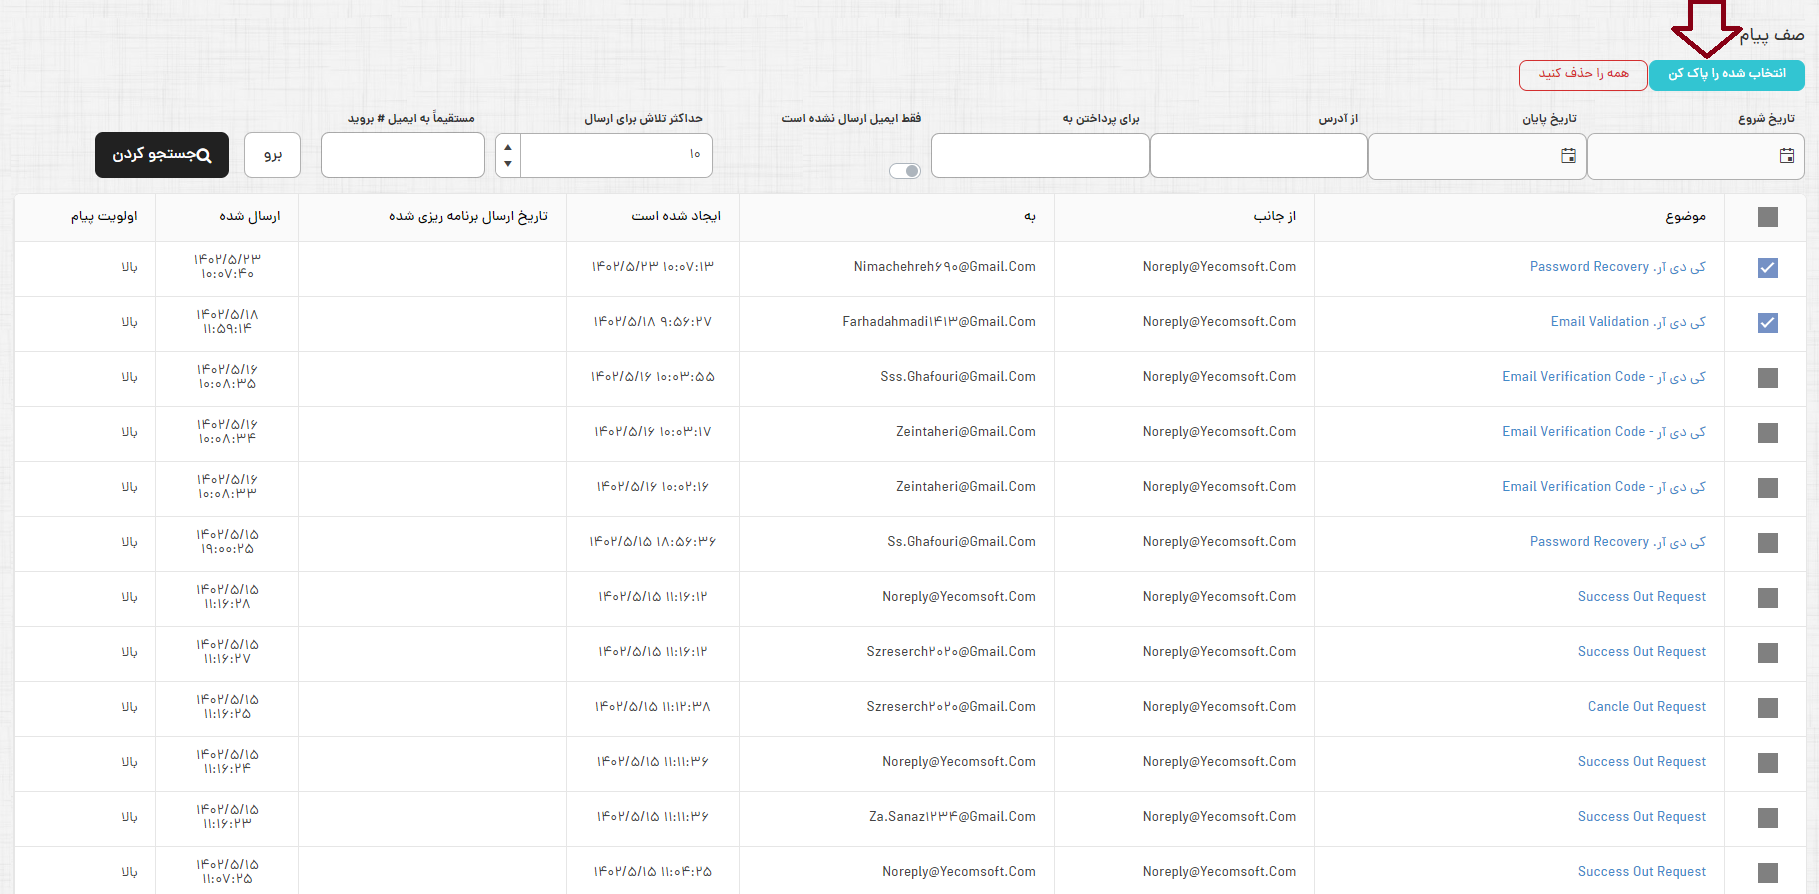1819x894 pixels.
Task: Uncheck the Nimachehreh Password Recovery row checkbox
Action: [1767, 267]
